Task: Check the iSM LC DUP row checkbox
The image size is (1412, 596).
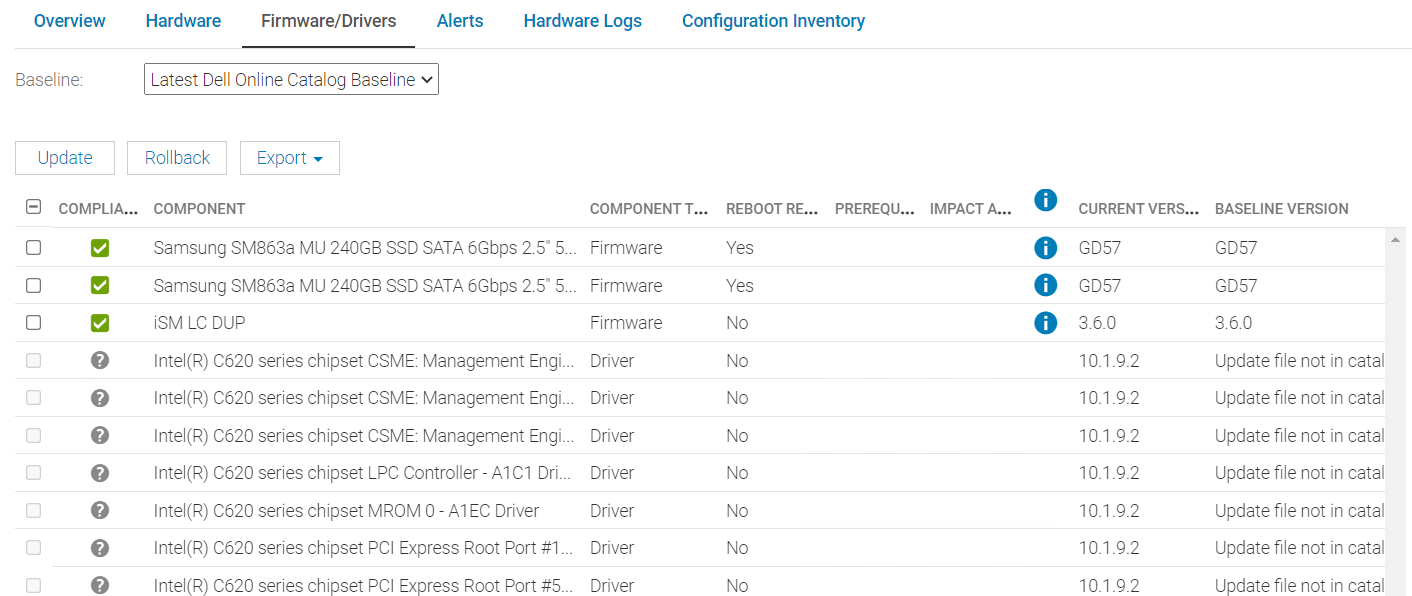Action: 33,322
